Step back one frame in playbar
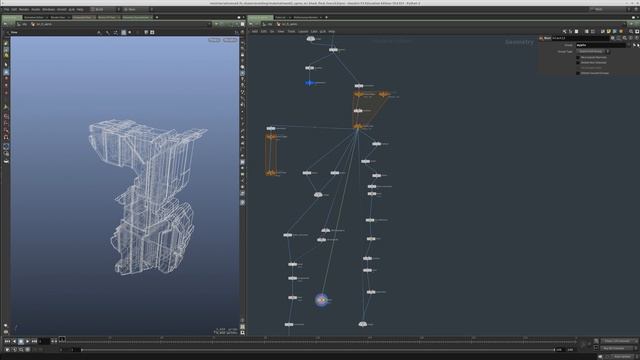Viewport: 640px width, 360px height. 14,341
